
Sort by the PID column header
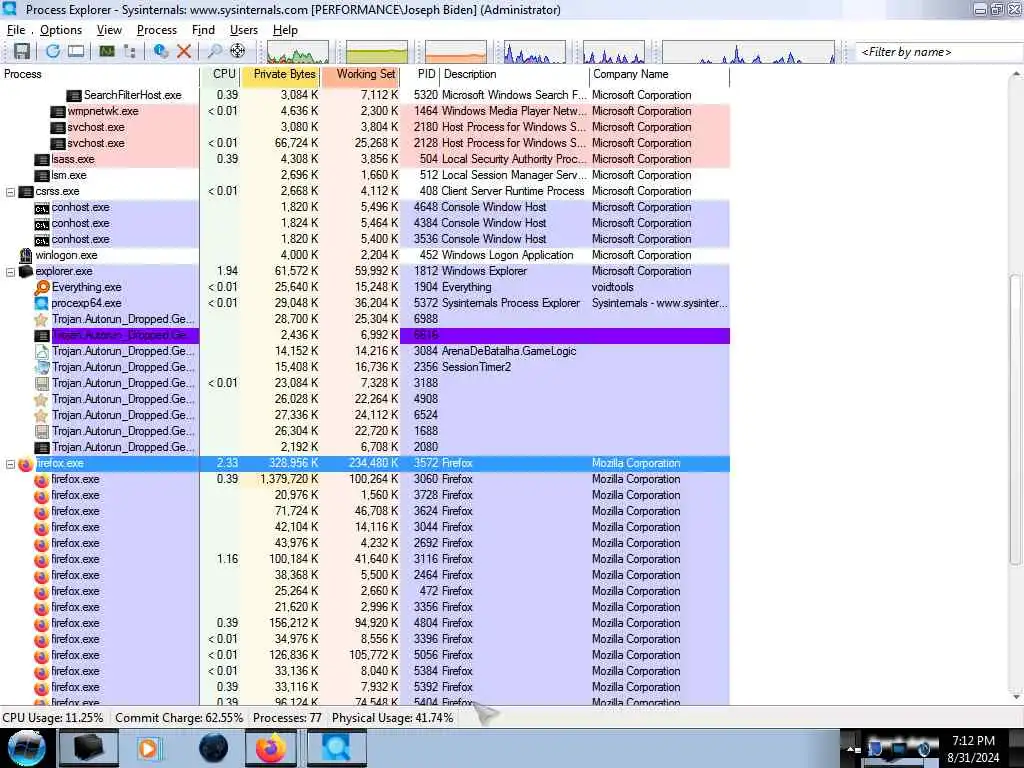click(x=421, y=74)
